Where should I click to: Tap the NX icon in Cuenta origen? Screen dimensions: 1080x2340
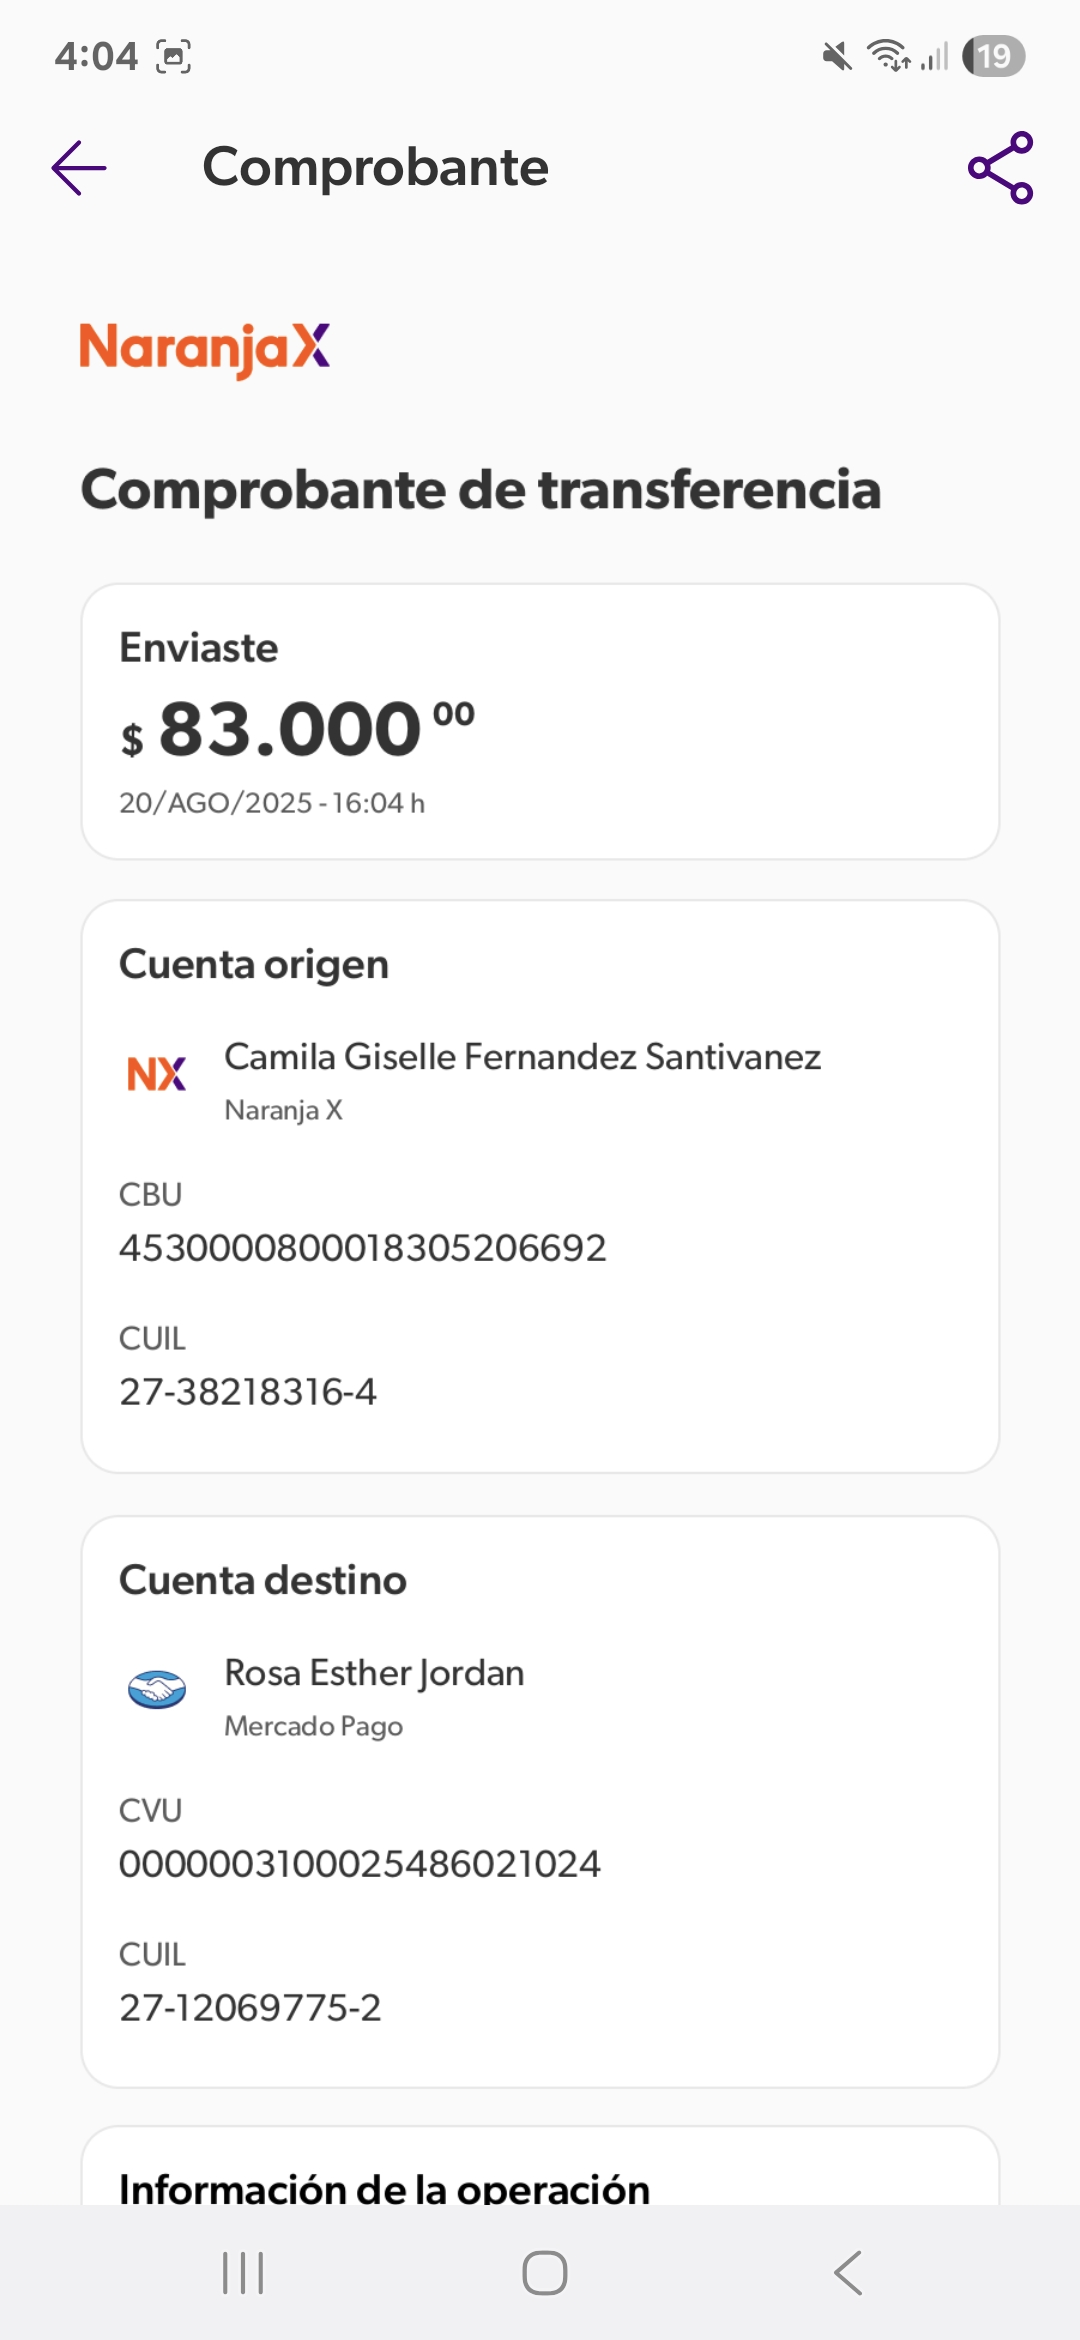tap(157, 1074)
